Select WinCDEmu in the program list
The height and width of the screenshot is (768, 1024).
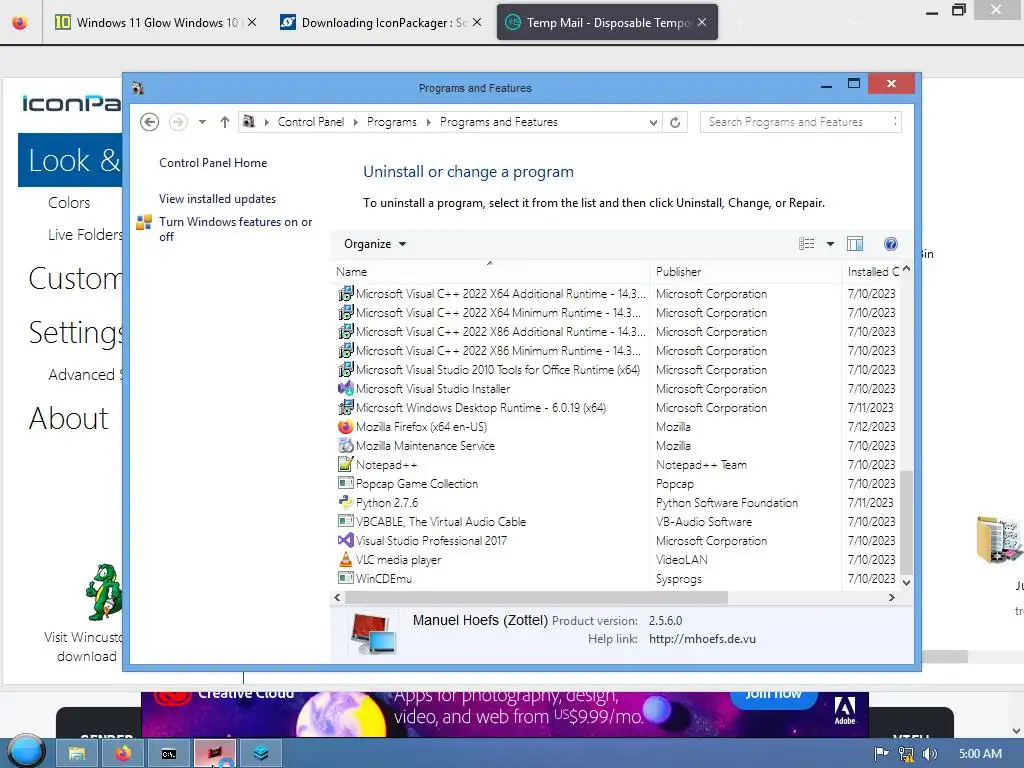tap(384, 579)
